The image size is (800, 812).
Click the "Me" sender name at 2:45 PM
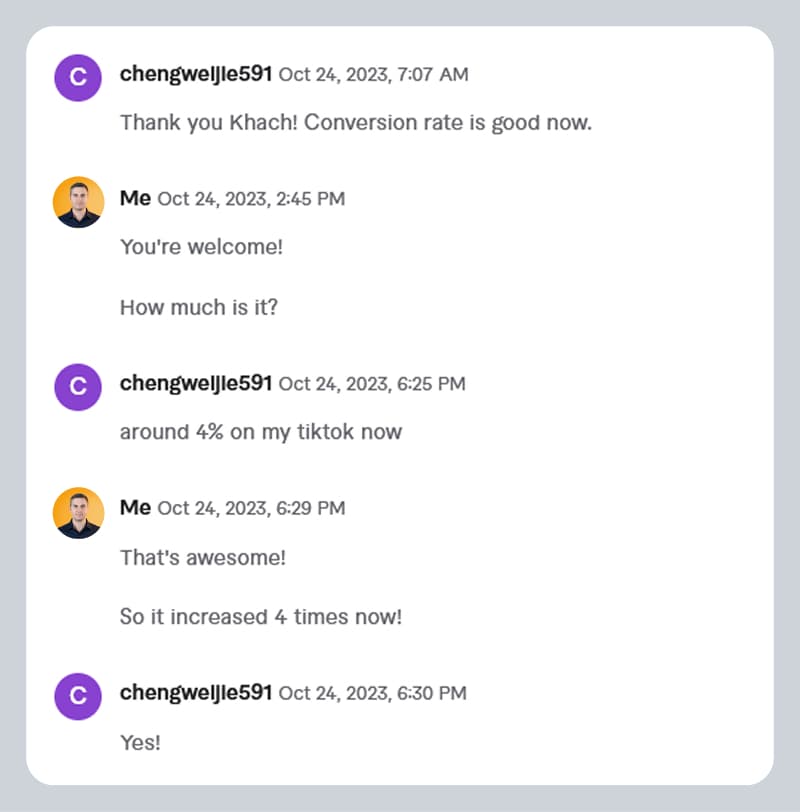point(135,198)
